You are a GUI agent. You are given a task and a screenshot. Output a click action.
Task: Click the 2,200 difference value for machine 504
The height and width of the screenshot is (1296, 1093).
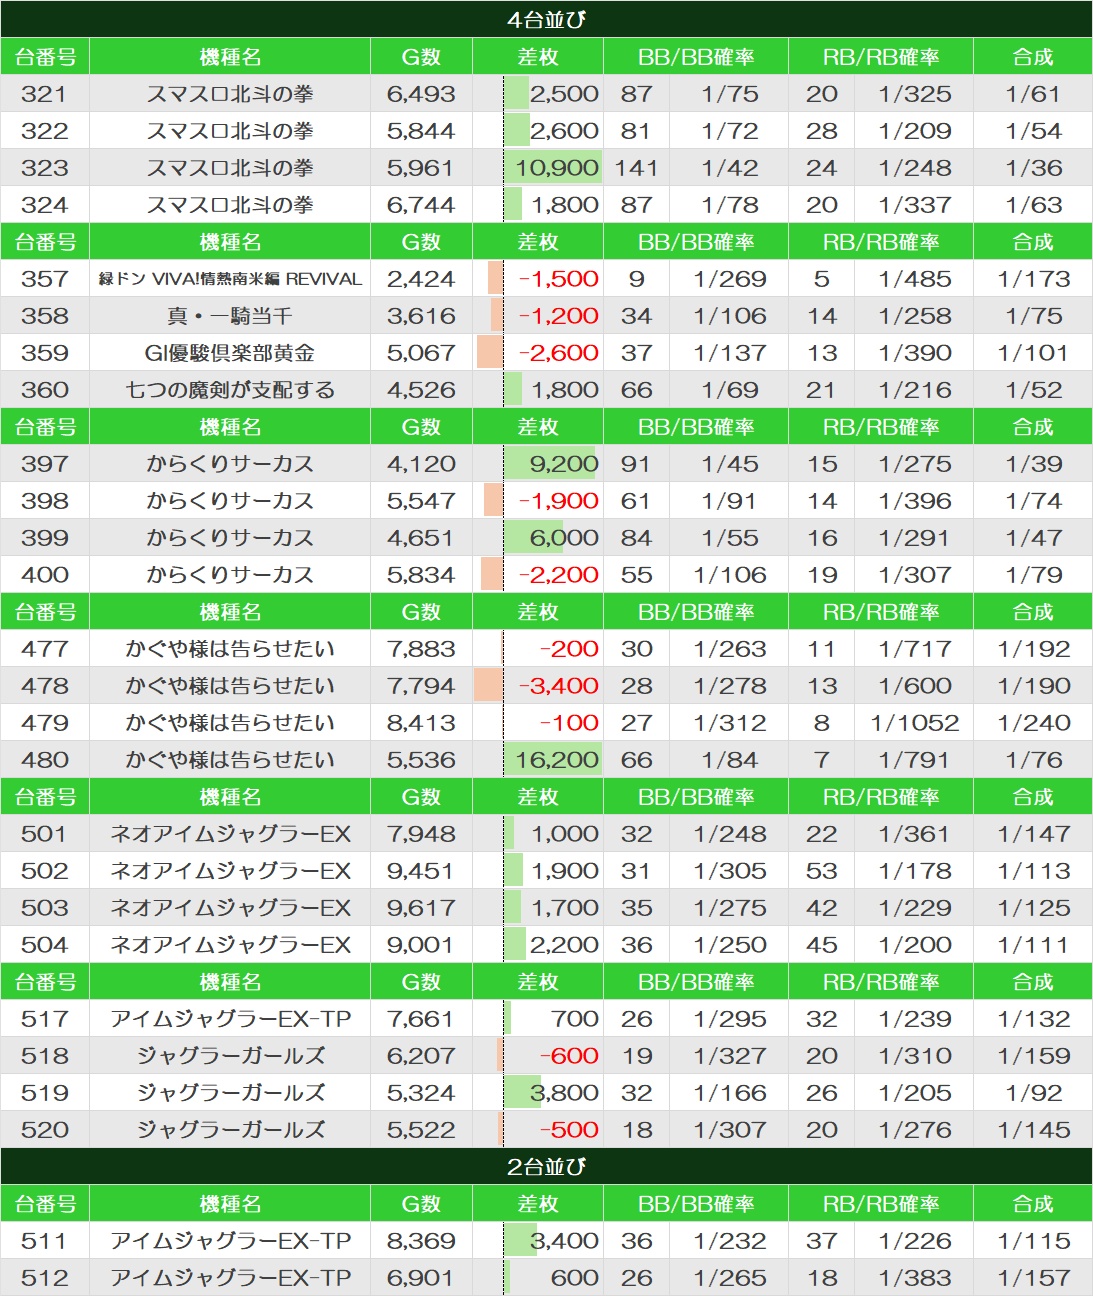tap(564, 945)
